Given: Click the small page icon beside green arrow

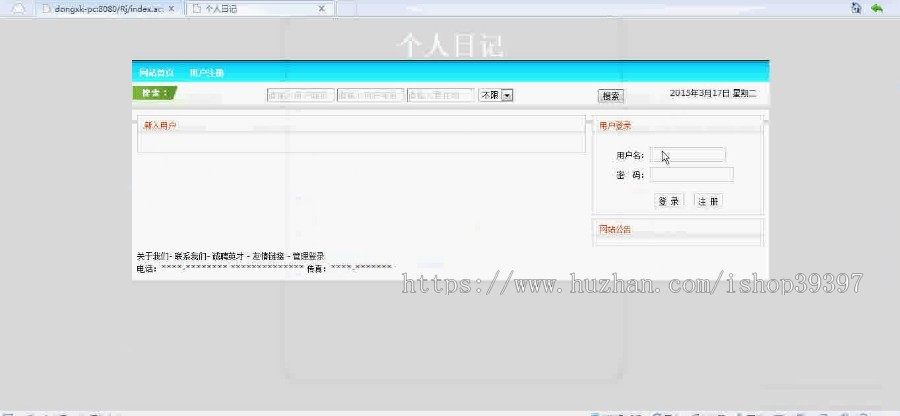Looking at the screenshot, I should click(856, 8).
